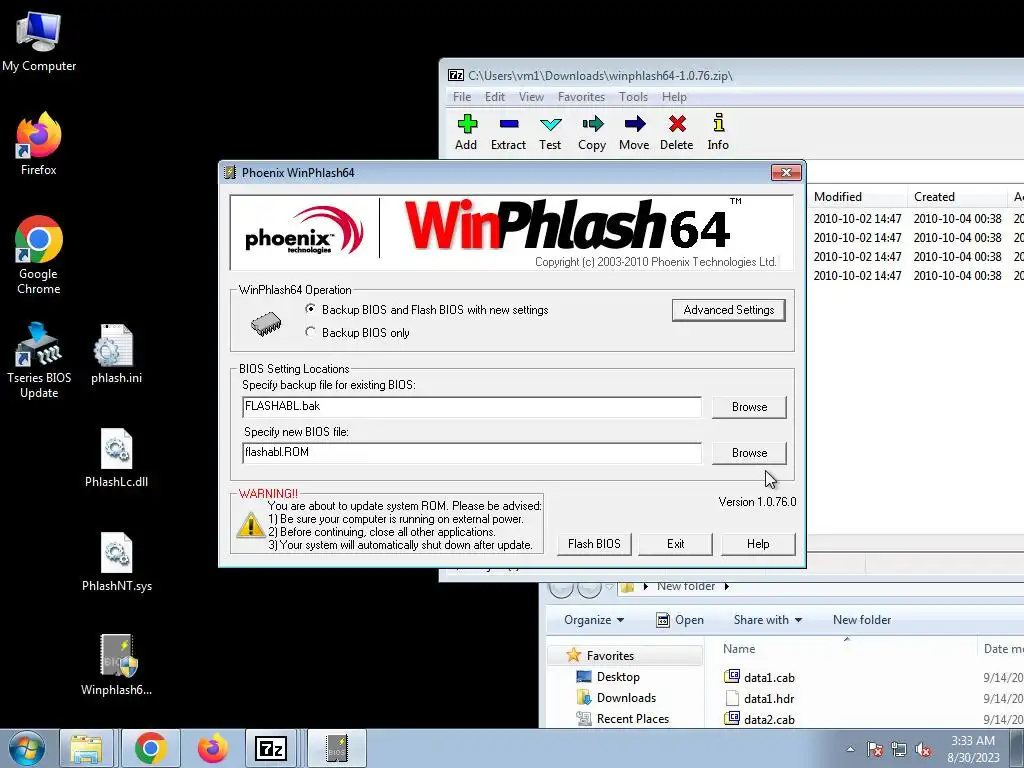Browse for the new BIOS file

coord(749,453)
